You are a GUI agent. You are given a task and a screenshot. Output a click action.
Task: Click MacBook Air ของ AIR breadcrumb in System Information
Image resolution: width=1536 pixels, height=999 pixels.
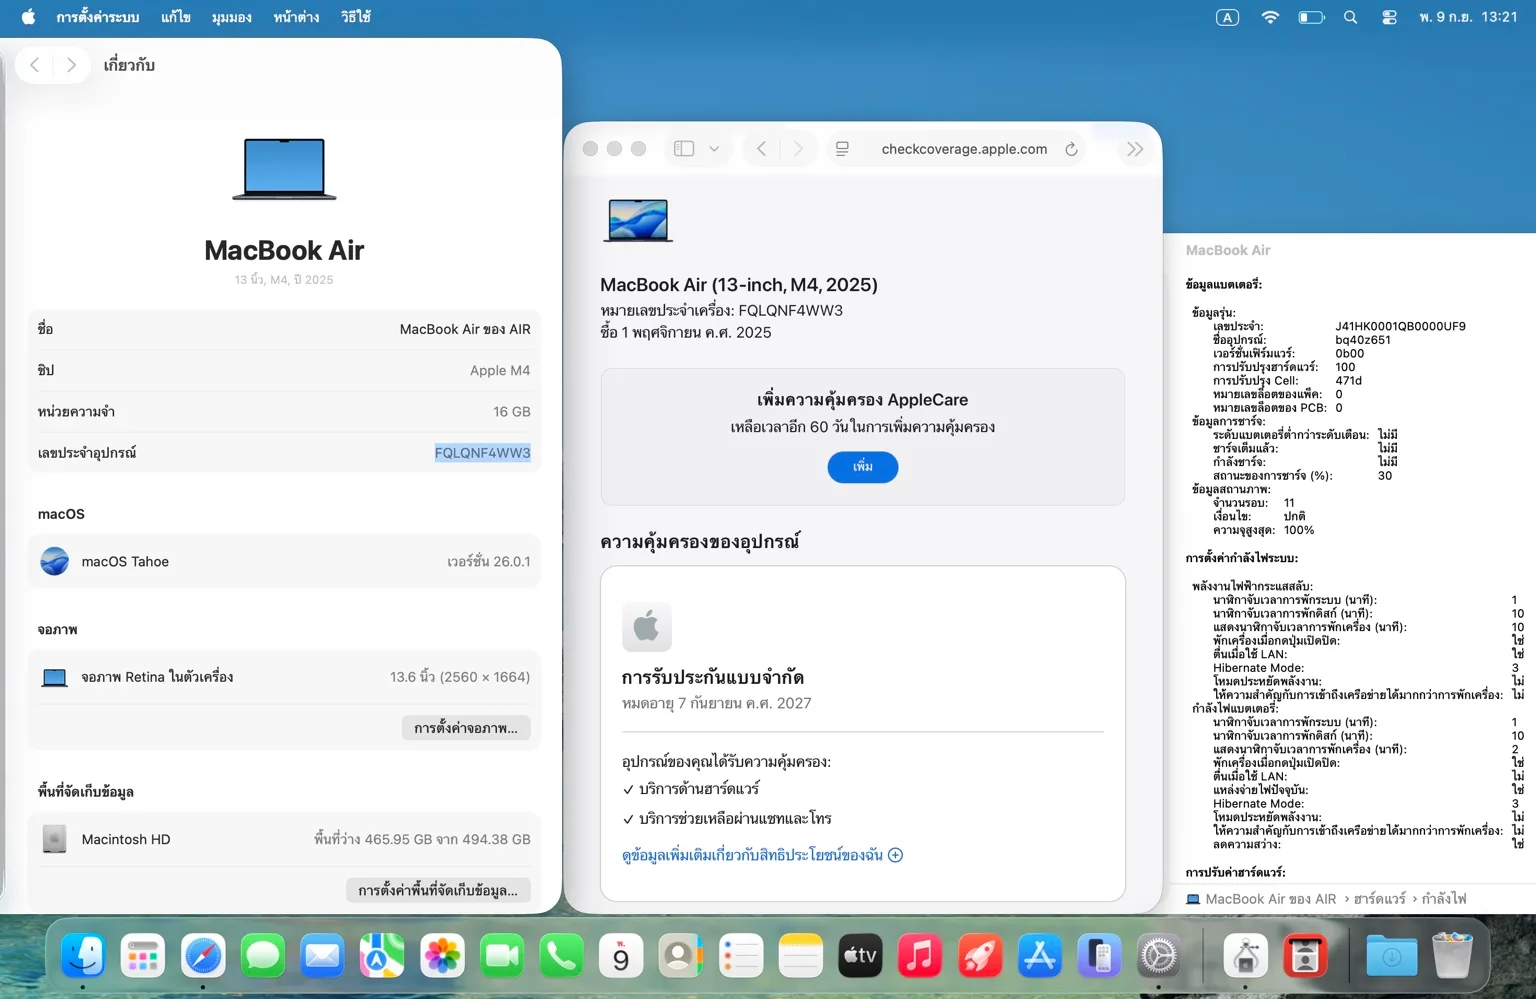1270,899
